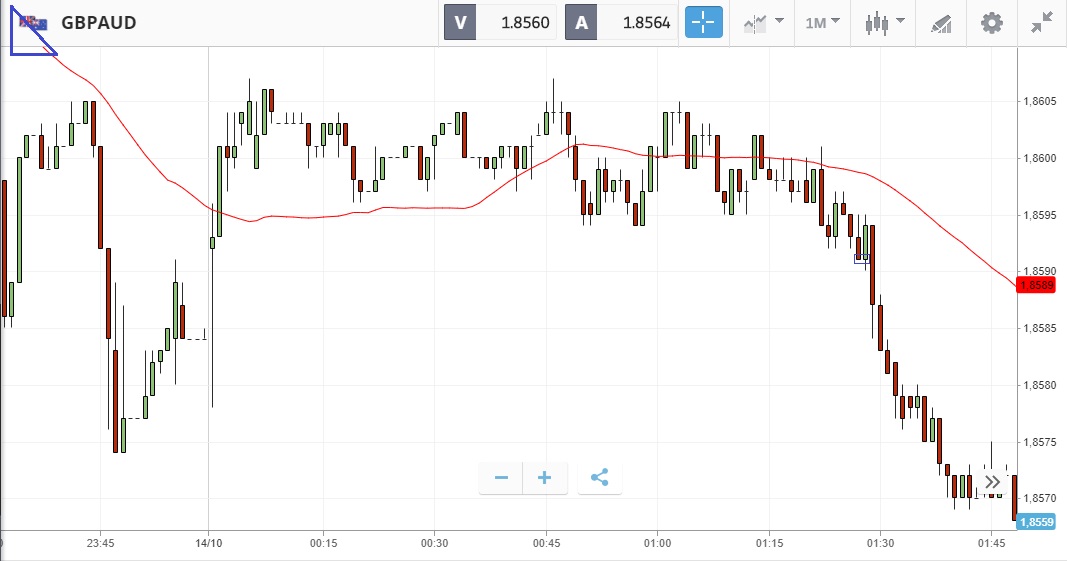Toggle the crosshair cursor button

click(703, 22)
